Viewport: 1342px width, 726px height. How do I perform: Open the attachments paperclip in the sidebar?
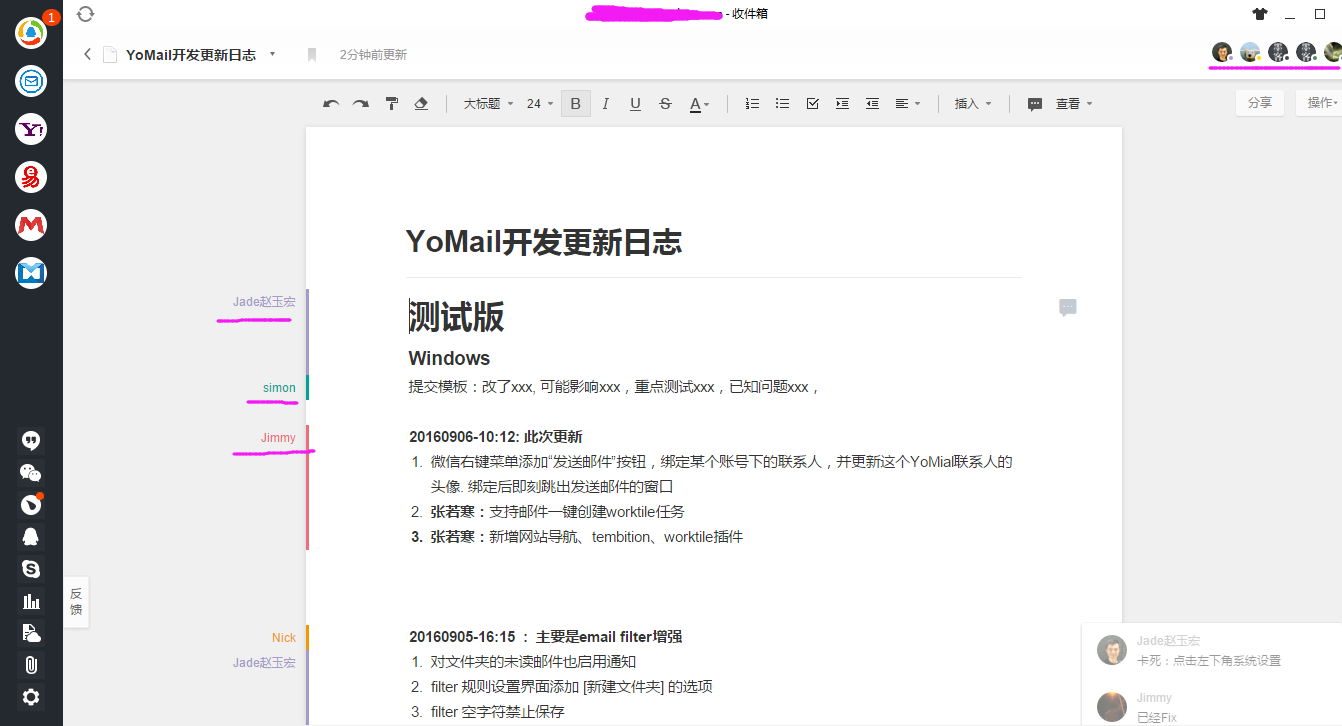click(31, 664)
